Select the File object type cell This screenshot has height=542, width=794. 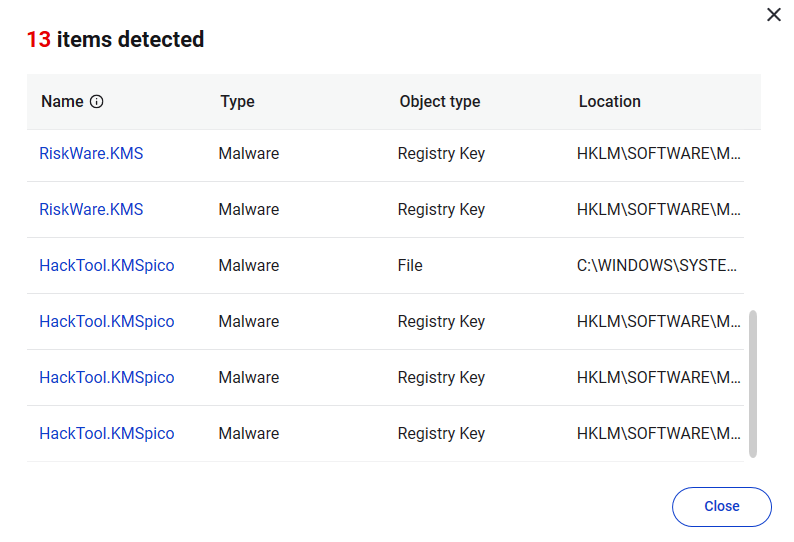pos(410,266)
